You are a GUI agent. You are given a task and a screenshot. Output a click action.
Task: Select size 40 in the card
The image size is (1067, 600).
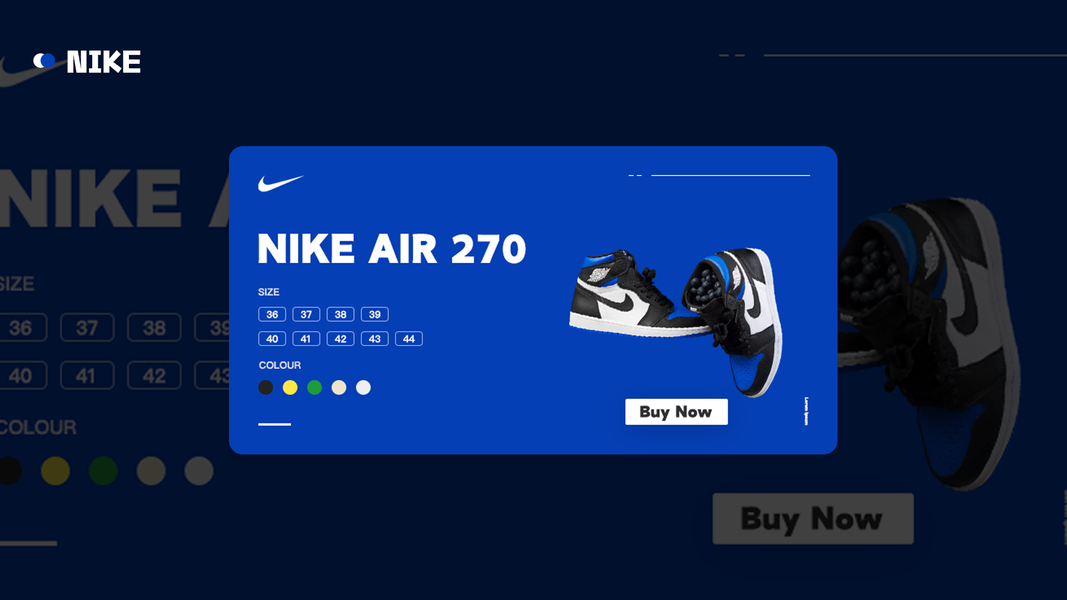coord(272,339)
